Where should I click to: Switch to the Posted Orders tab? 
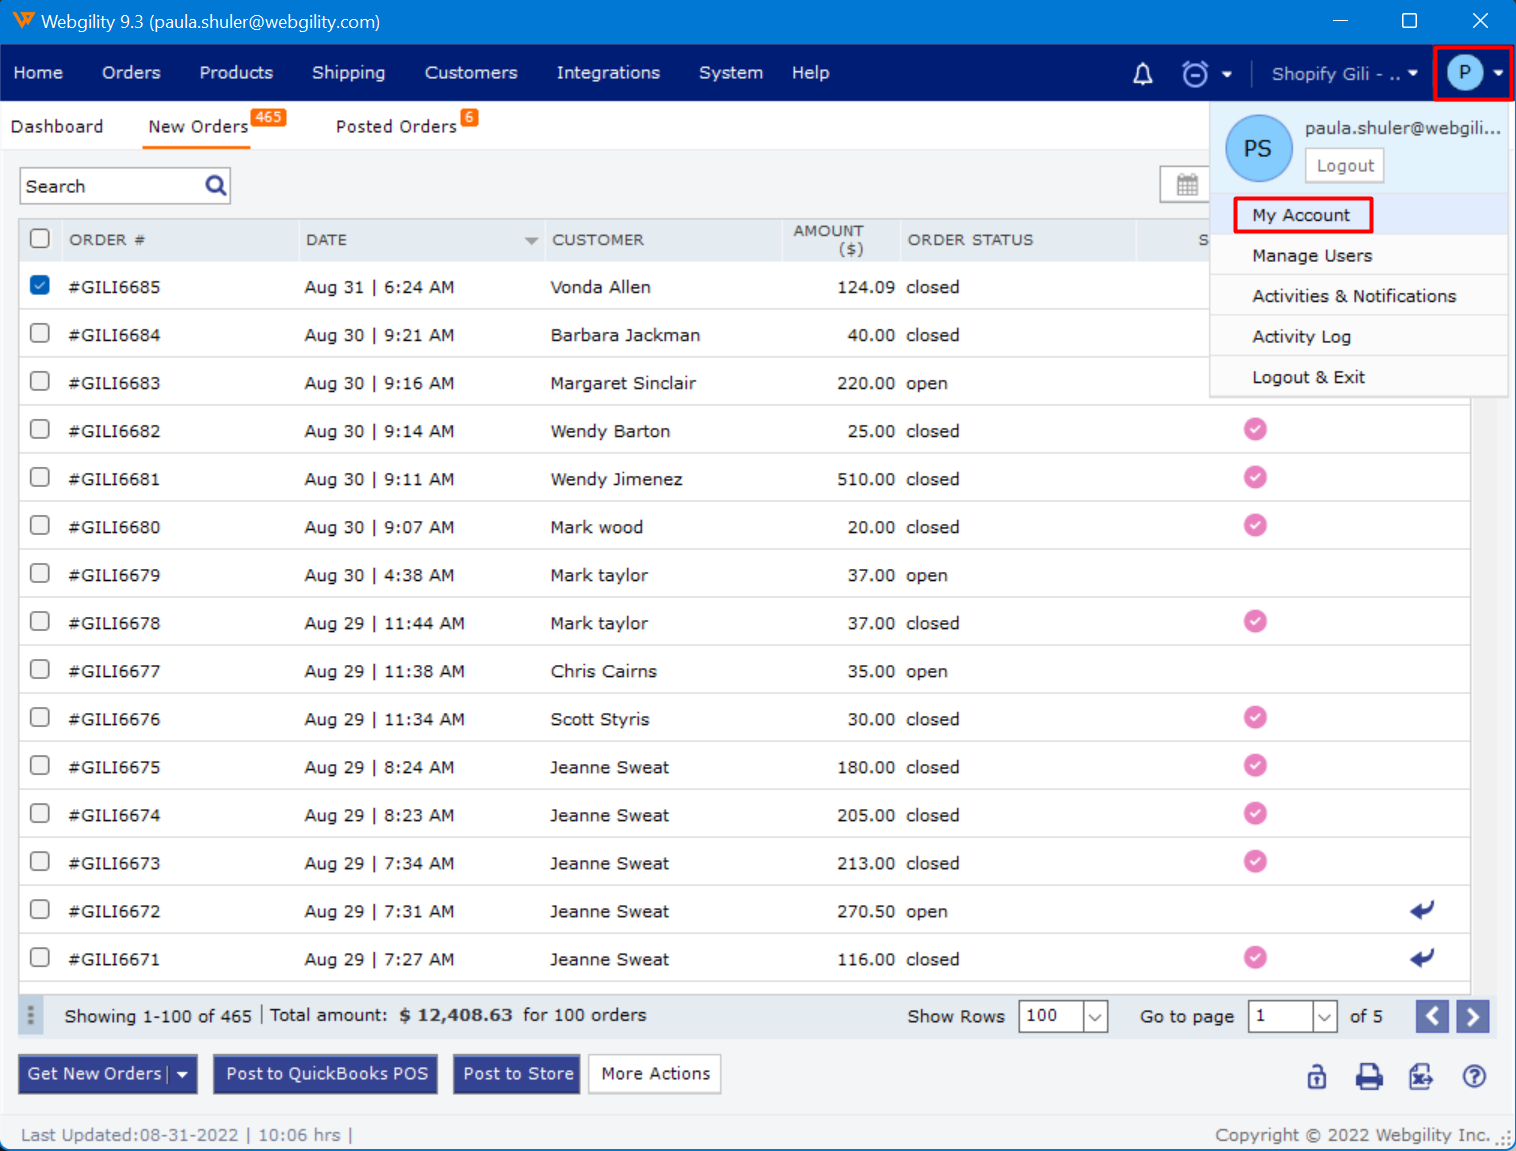(396, 127)
